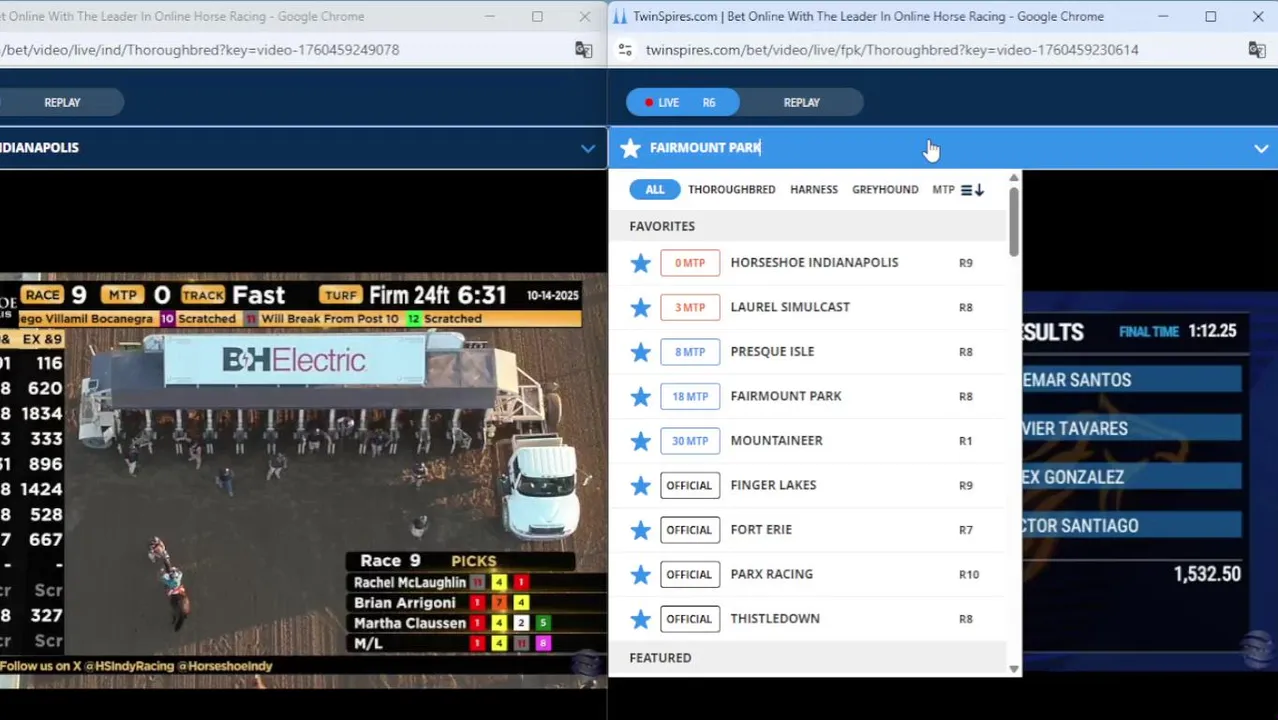Image resolution: width=1278 pixels, height=720 pixels.
Task: Toggle the favorite star for Laurel Simulcast
Action: point(641,307)
